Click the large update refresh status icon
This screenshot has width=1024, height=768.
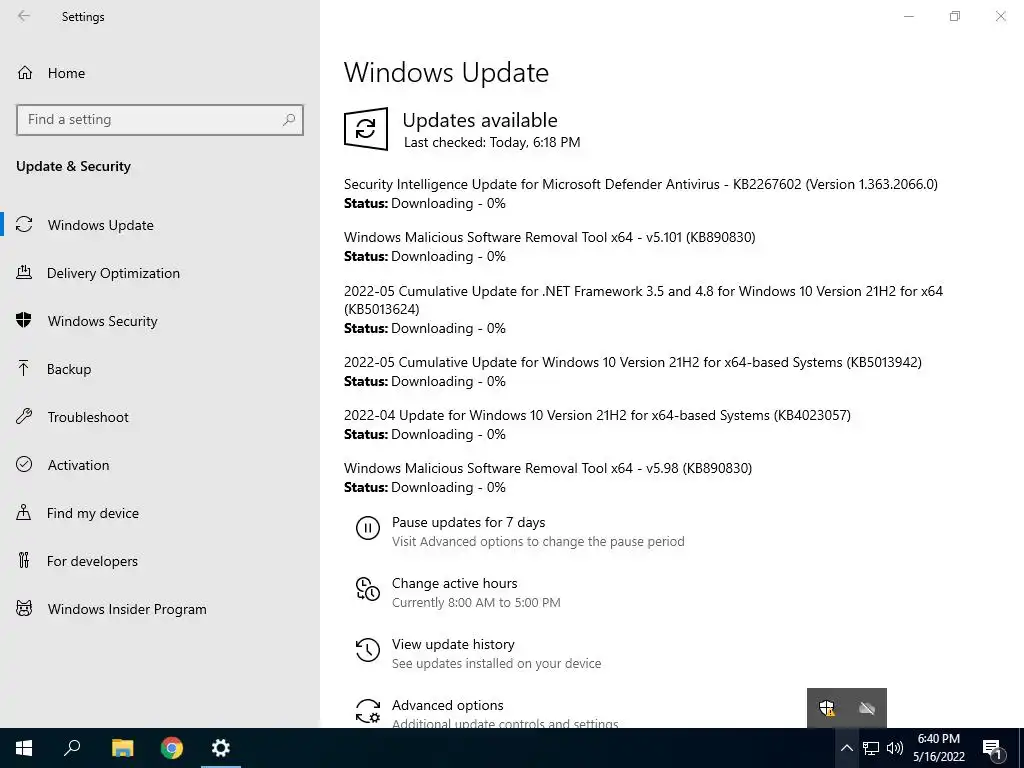[366, 129]
